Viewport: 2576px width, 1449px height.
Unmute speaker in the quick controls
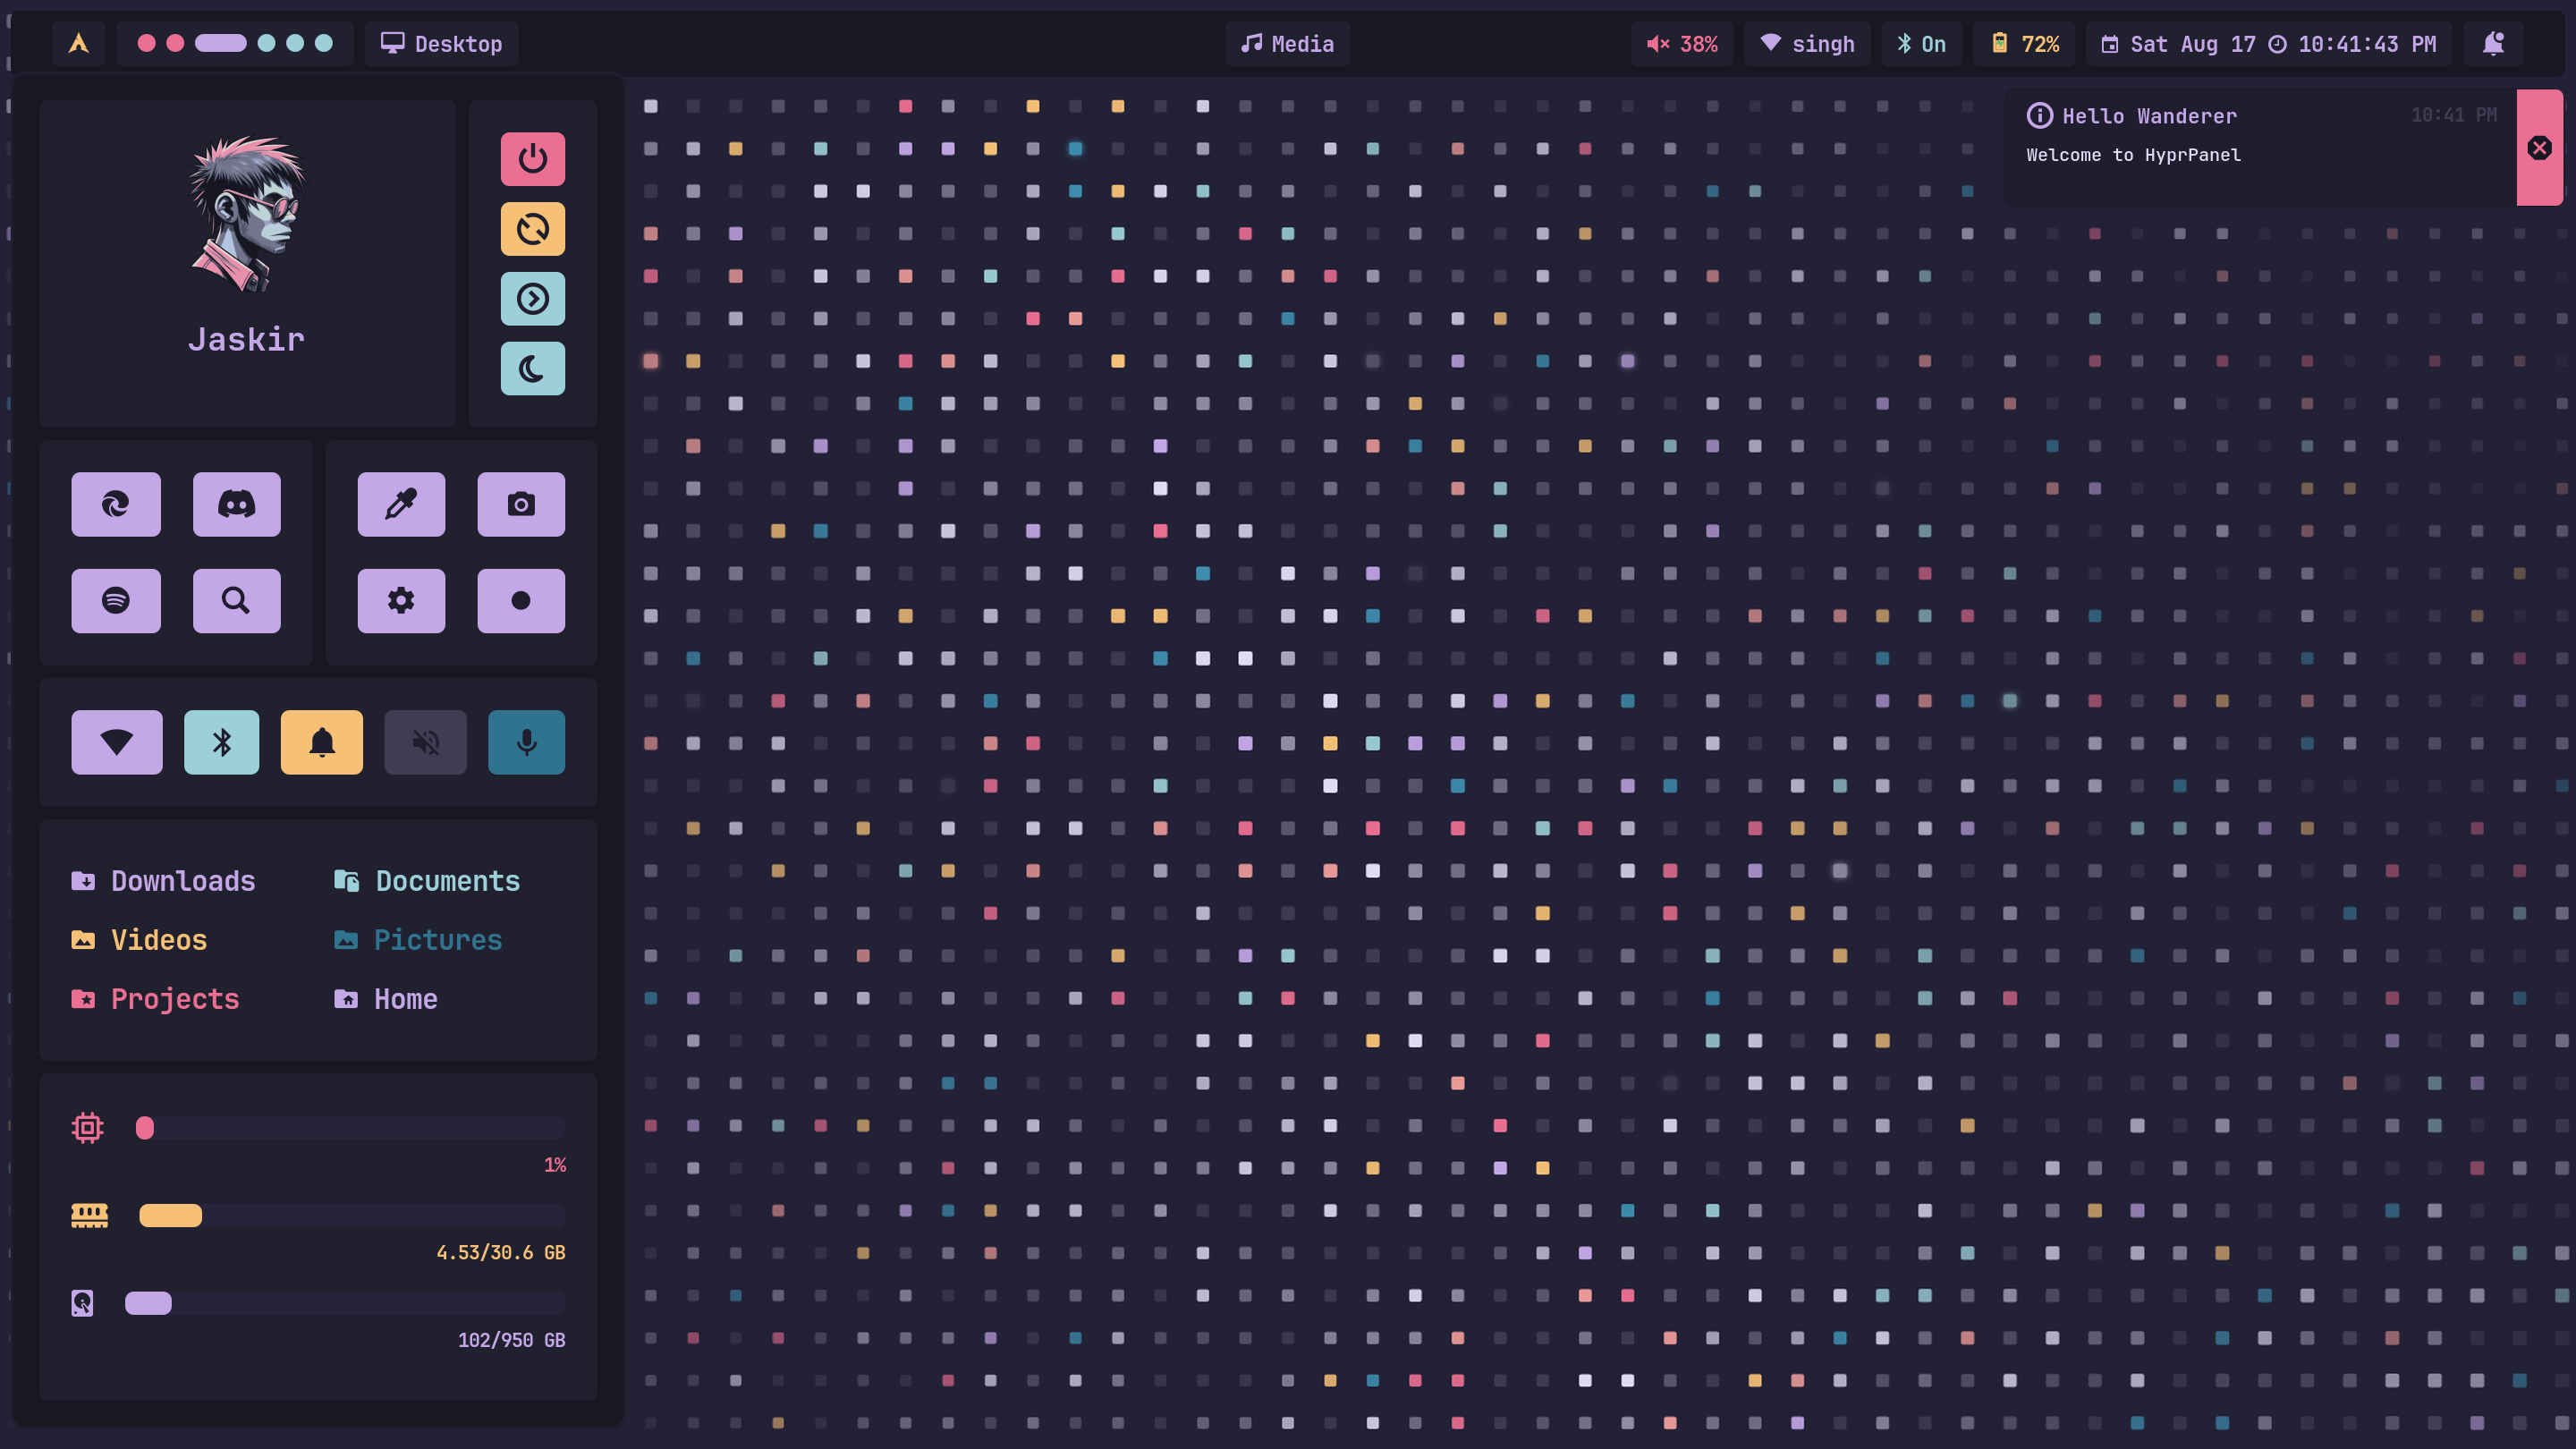point(425,742)
